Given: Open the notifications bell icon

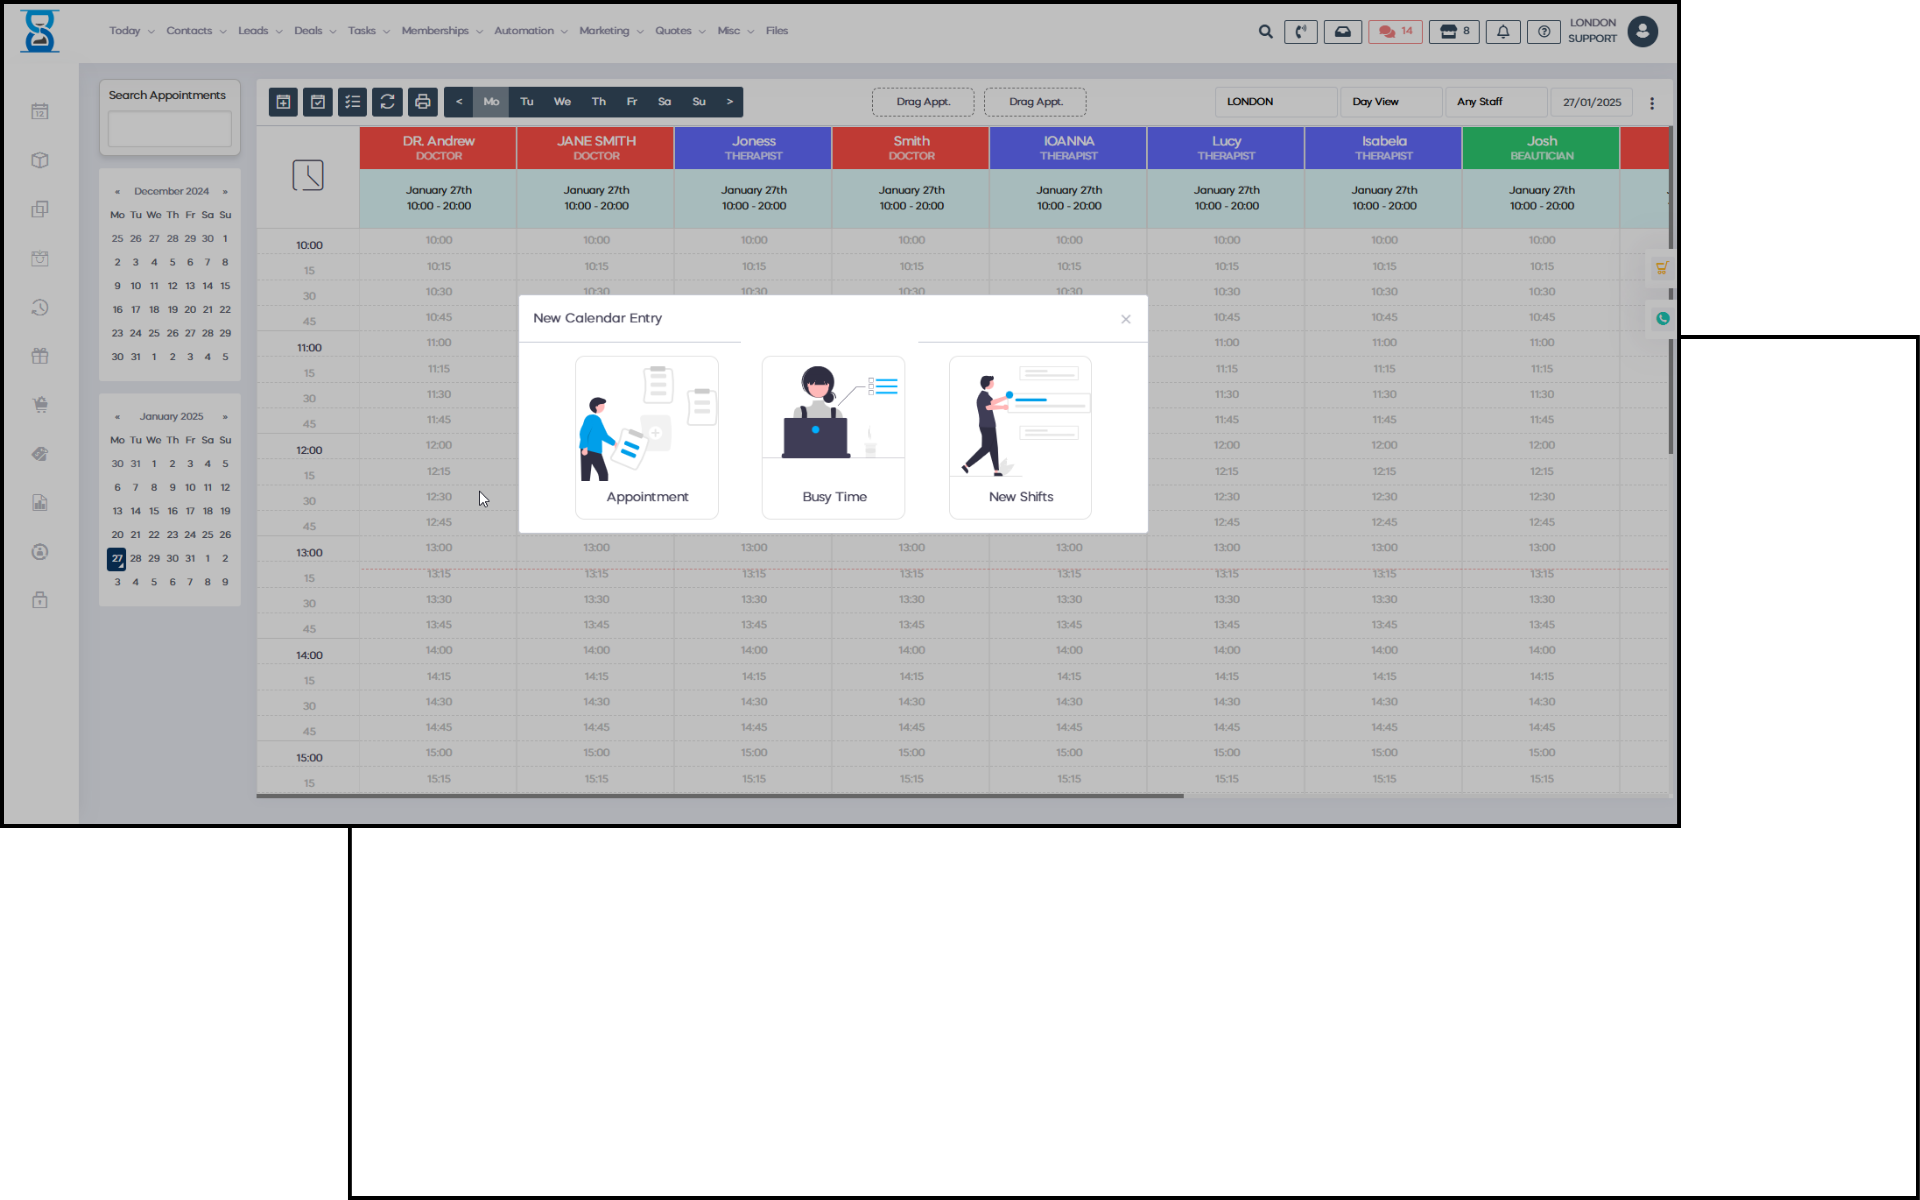Looking at the screenshot, I should coord(1503,32).
